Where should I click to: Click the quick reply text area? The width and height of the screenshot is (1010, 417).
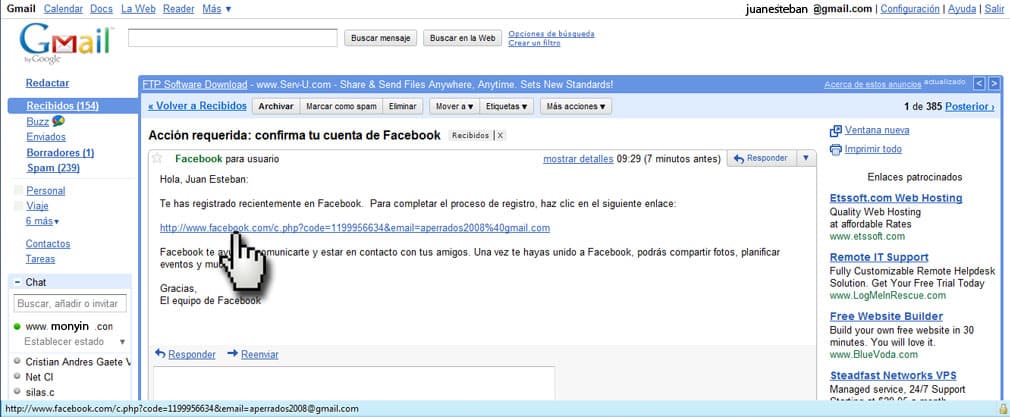click(x=354, y=383)
